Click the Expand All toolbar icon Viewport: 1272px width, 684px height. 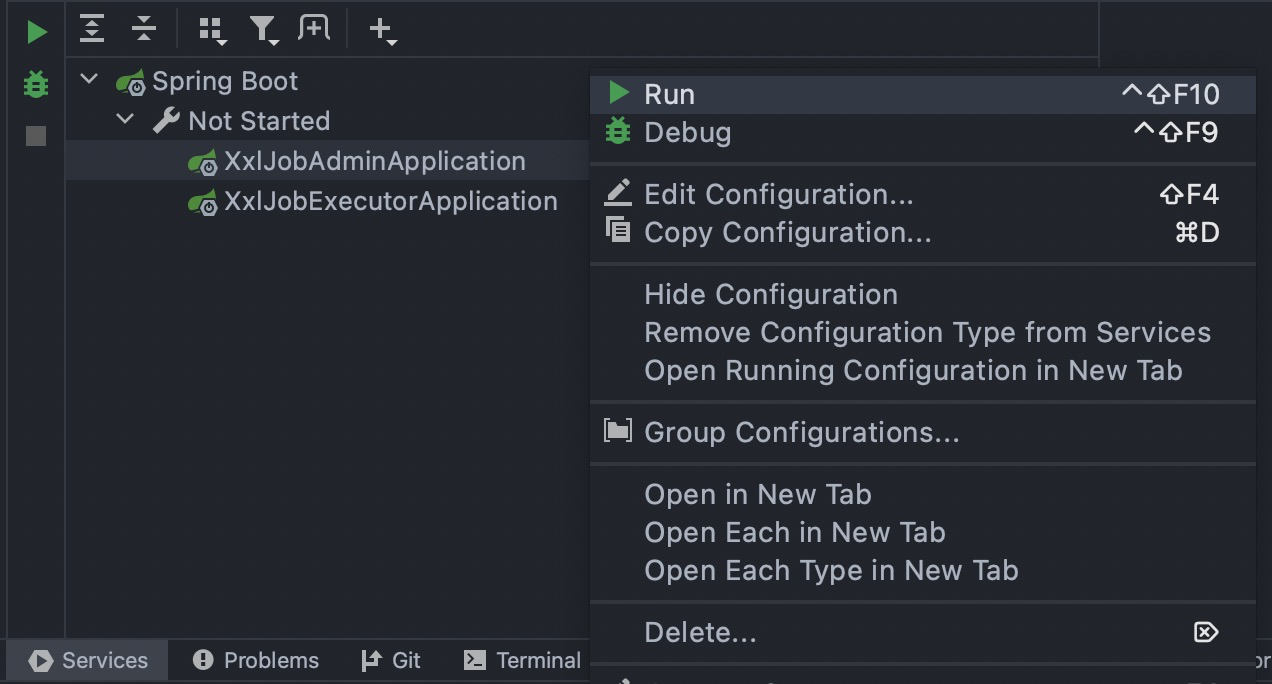click(x=92, y=29)
